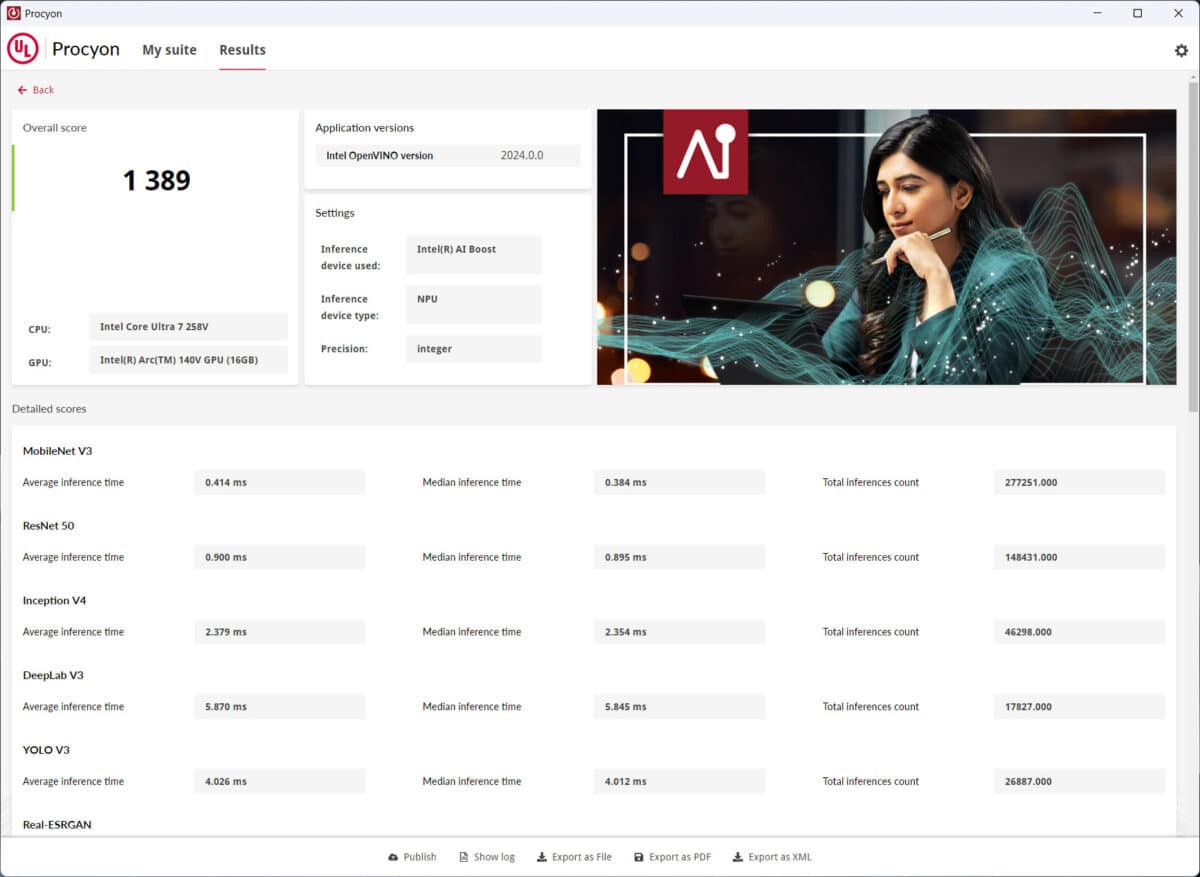Viewport: 1200px width, 877px height.
Task: Click MobileNet V3 average time 0.414 ms
Action: (x=280, y=482)
